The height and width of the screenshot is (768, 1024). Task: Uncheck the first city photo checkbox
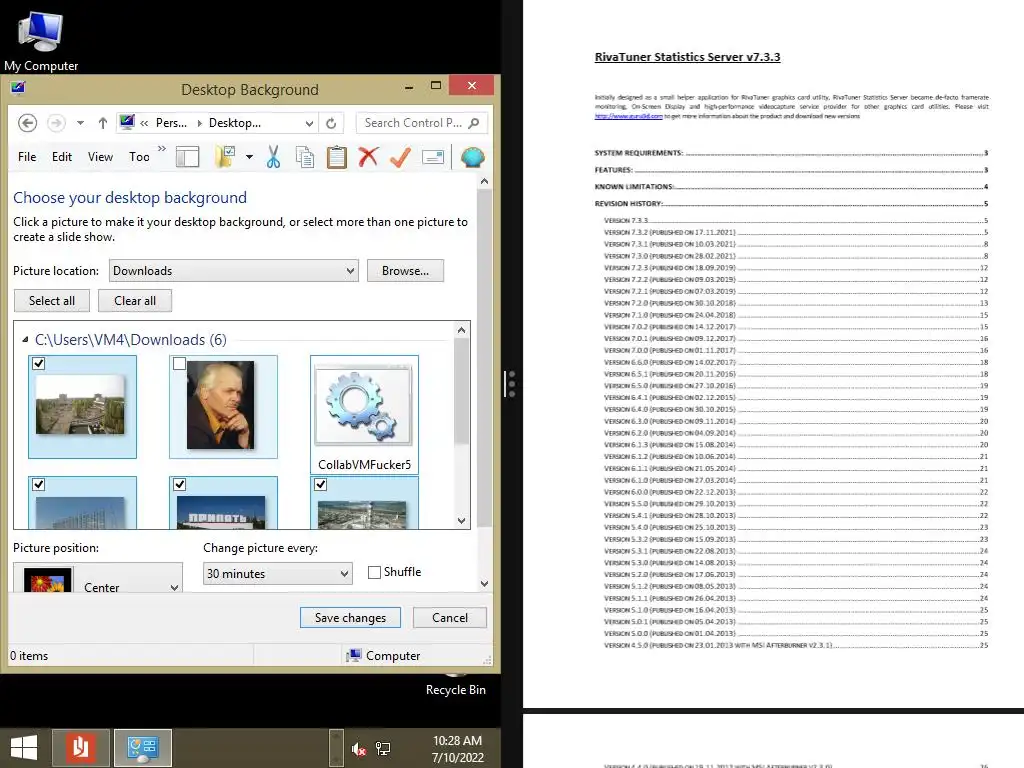(x=39, y=363)
